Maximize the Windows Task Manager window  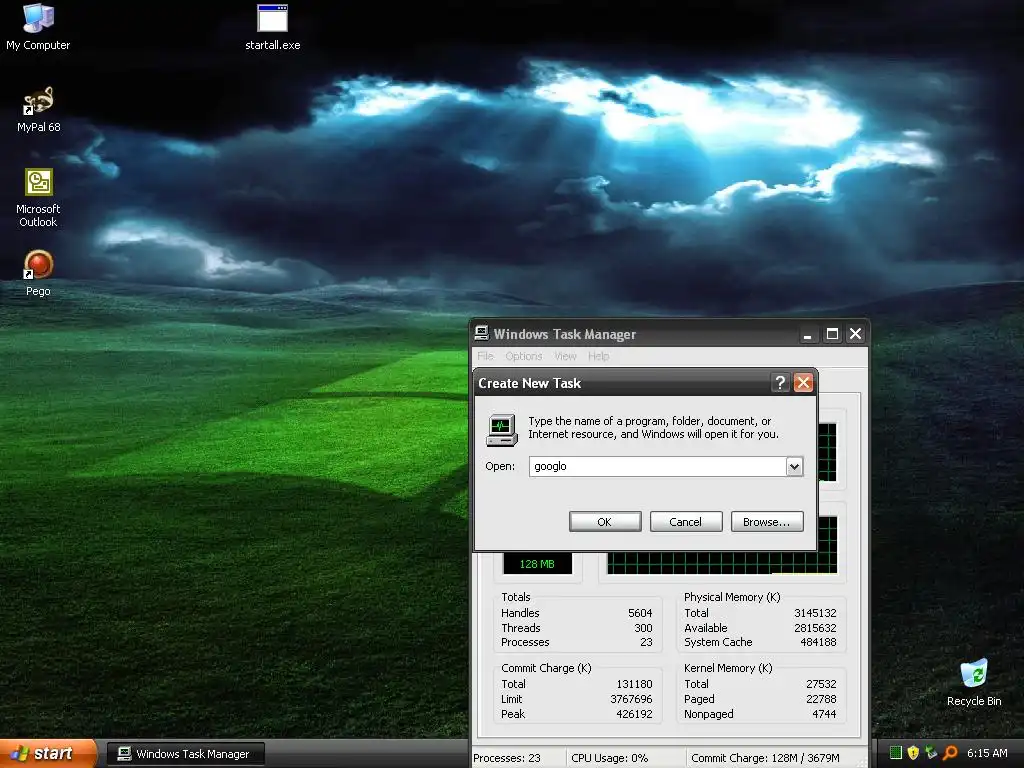[832, 334]
